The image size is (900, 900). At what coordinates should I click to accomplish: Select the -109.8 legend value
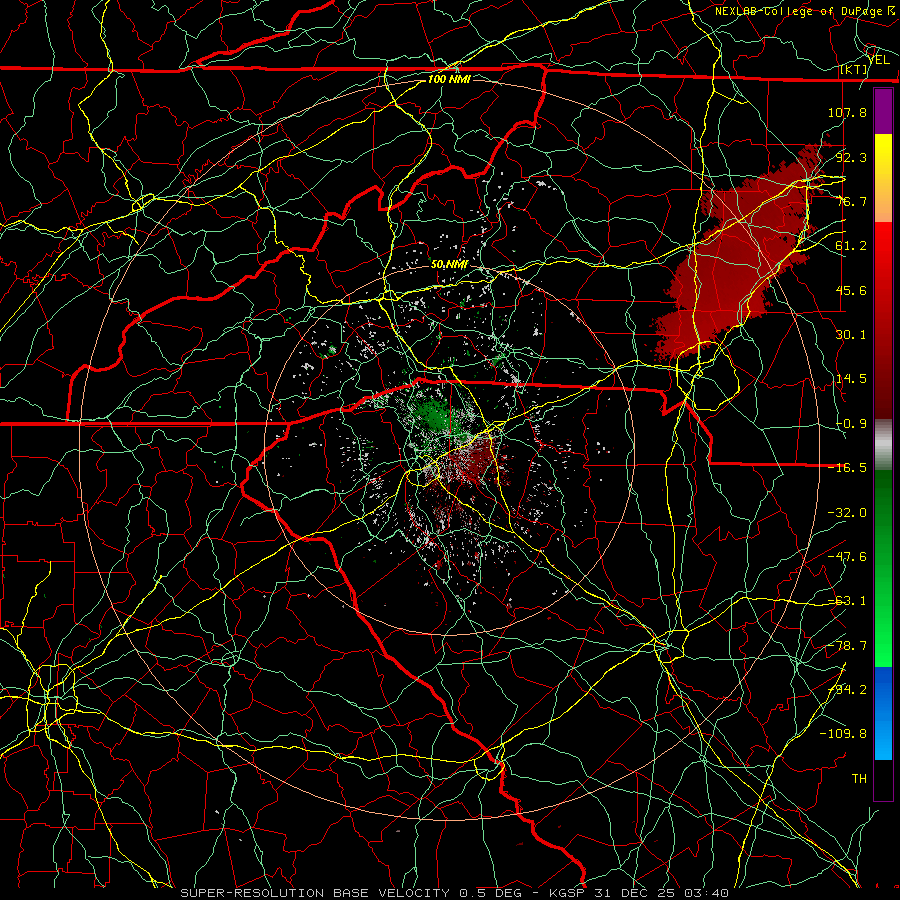(x=843, y=734)
